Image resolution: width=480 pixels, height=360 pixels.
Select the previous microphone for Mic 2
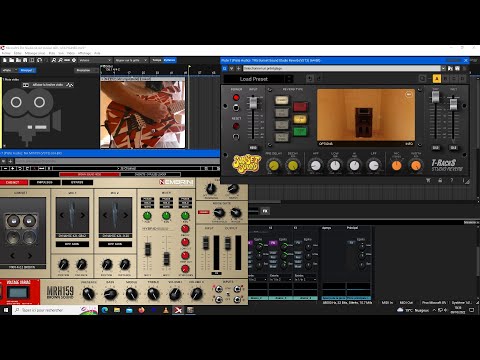tap(105, 215)
